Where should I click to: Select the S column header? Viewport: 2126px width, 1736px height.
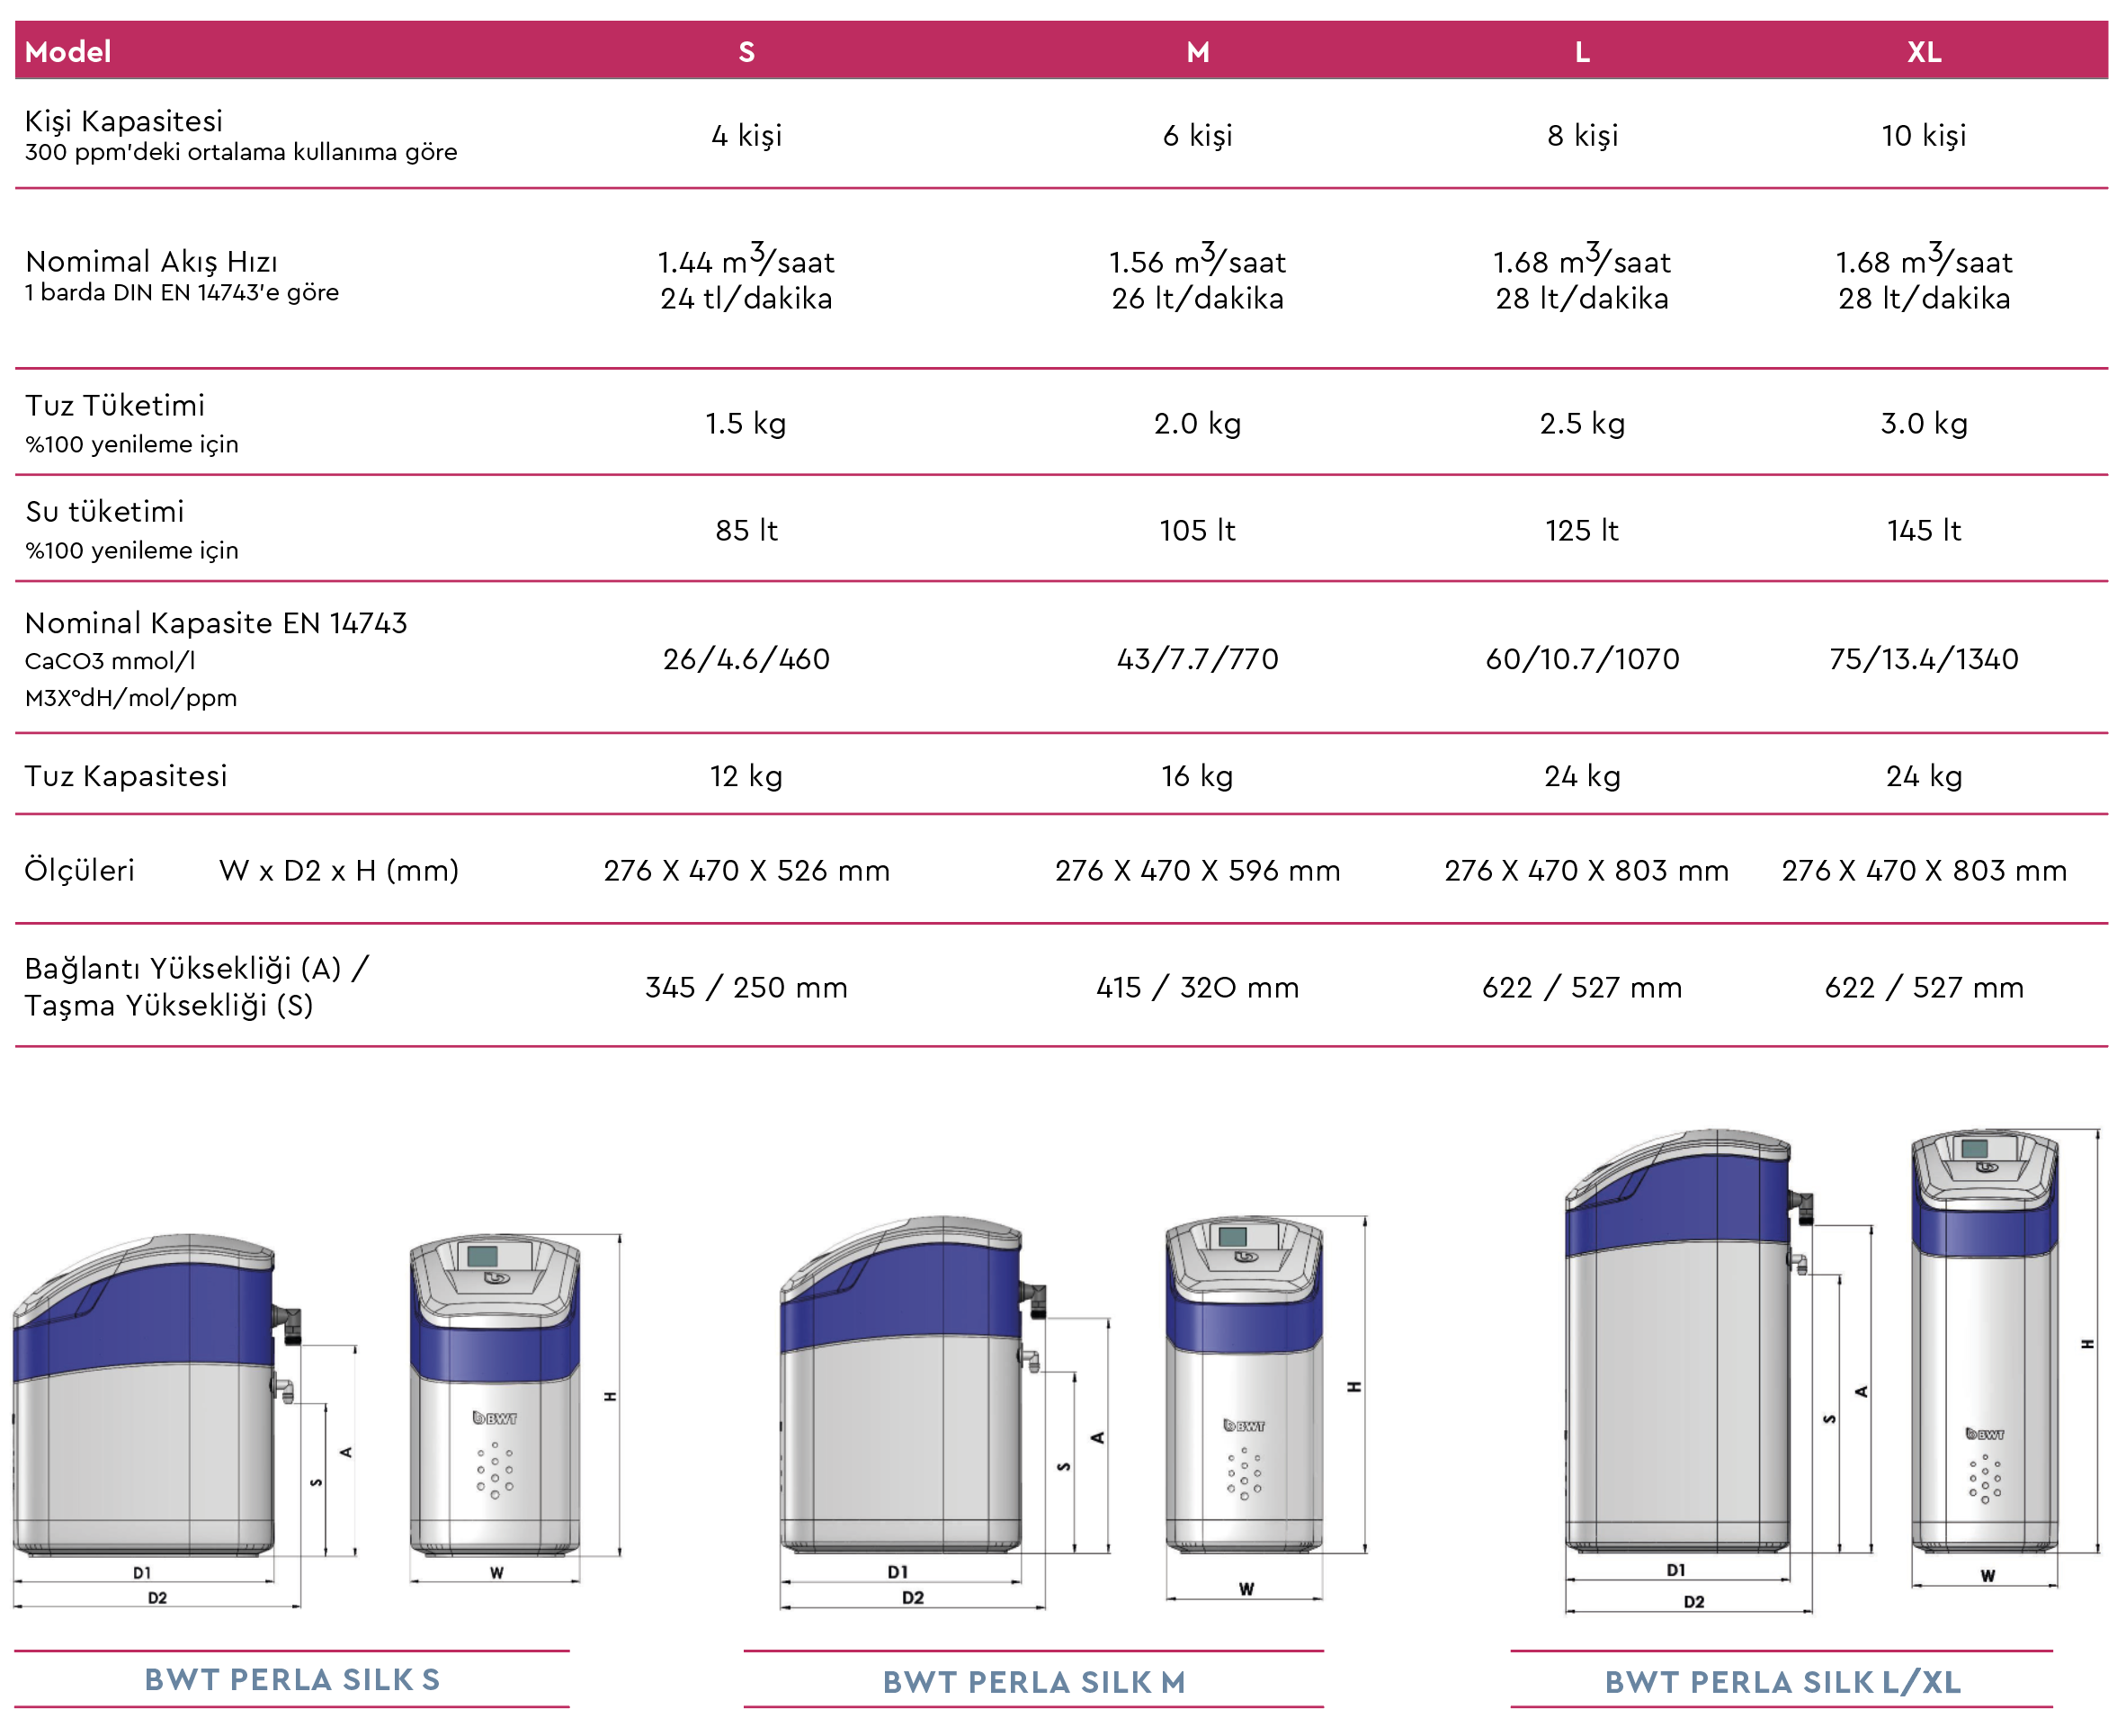747,52
